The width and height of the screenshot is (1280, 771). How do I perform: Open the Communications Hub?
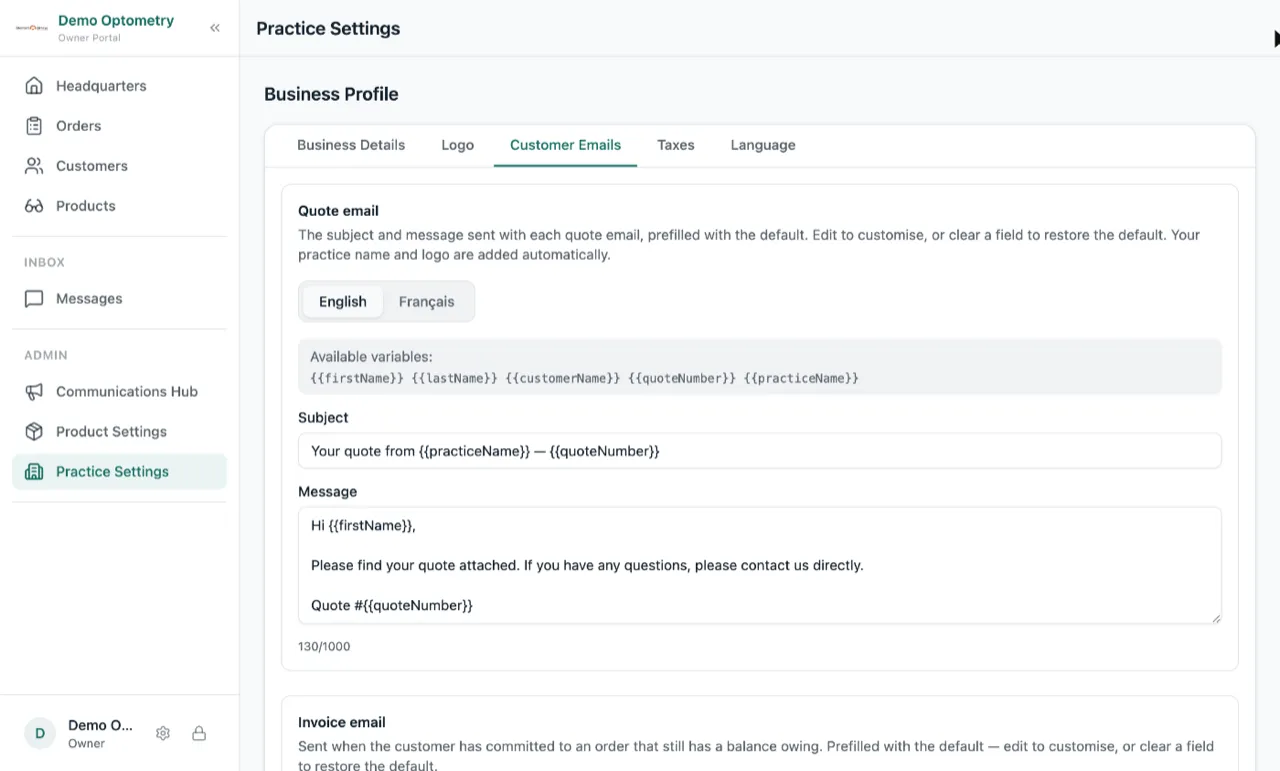coord(119,392)
